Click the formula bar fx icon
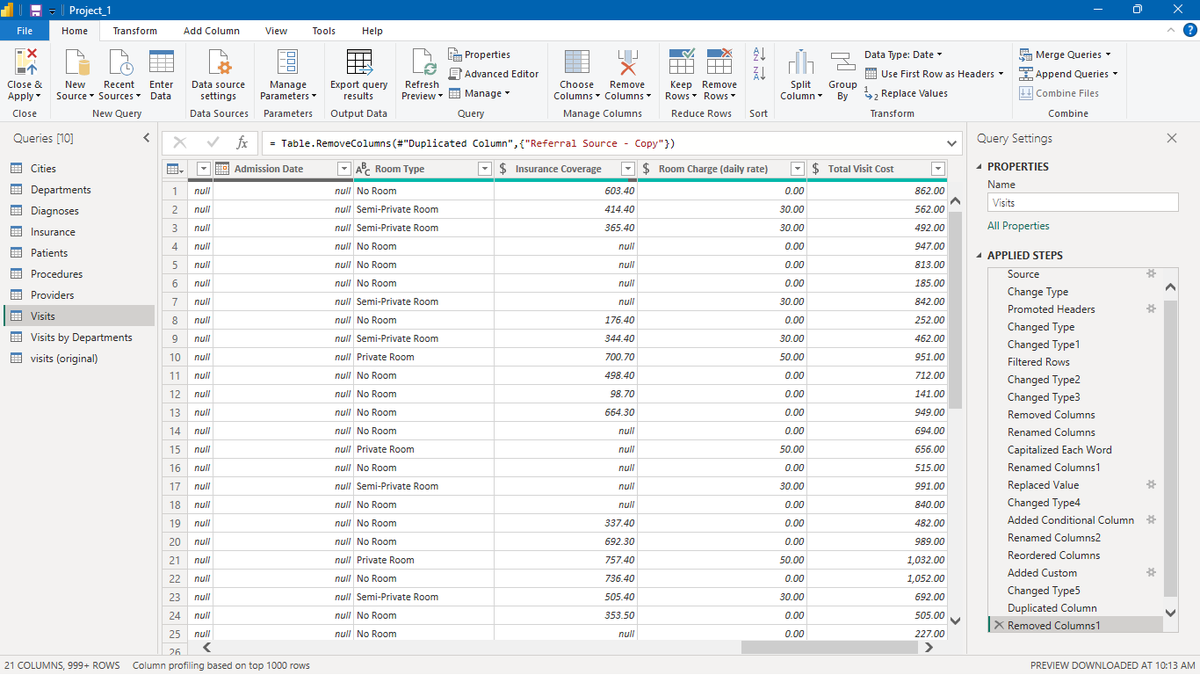1200x675 pixels. (241, 143)
